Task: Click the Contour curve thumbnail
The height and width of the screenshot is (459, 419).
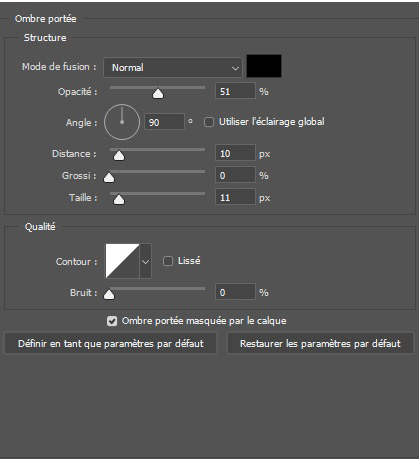Action: click(122, 261)
